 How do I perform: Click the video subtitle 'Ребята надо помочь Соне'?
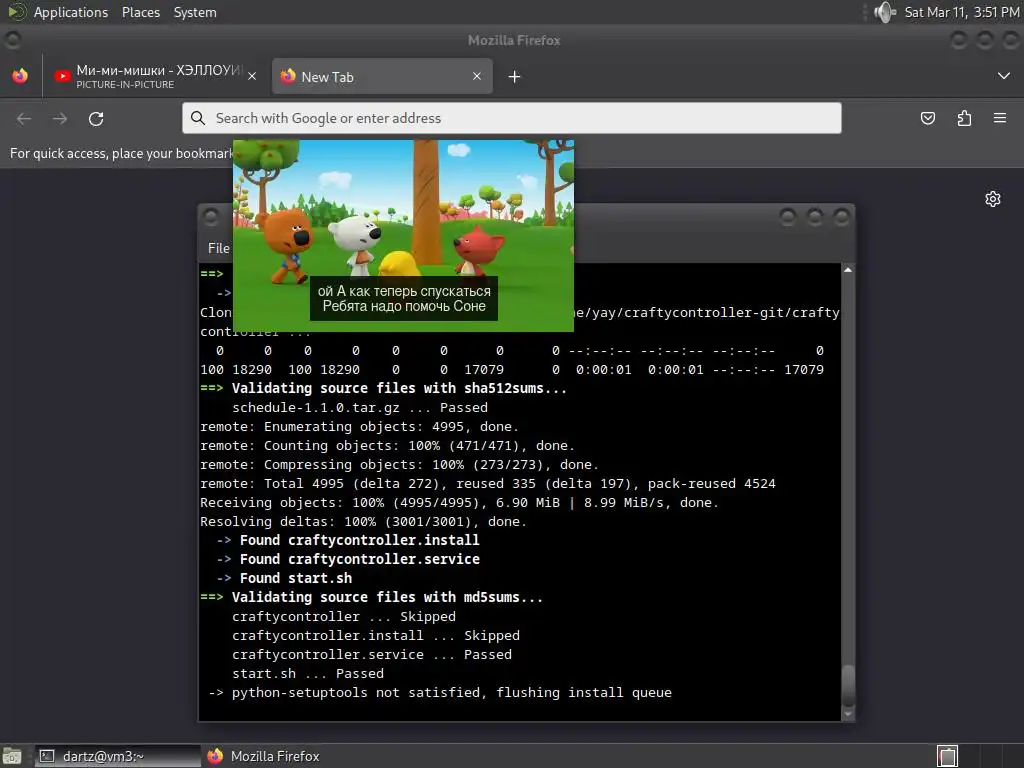(x=404, y=306)
